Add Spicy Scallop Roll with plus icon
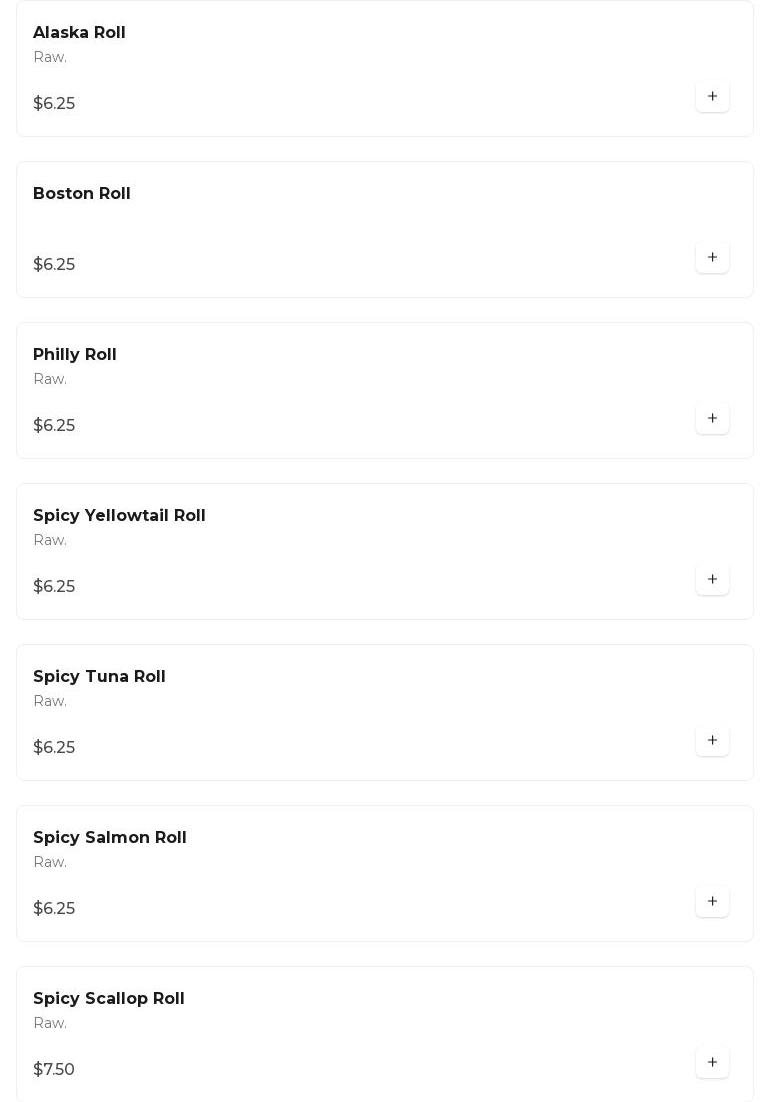The width and height of the screenshot is (770, 1102). 712,1063
